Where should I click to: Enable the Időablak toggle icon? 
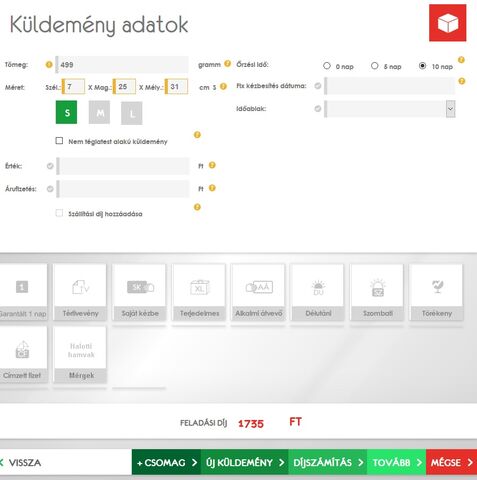click(x=318, y=109)
